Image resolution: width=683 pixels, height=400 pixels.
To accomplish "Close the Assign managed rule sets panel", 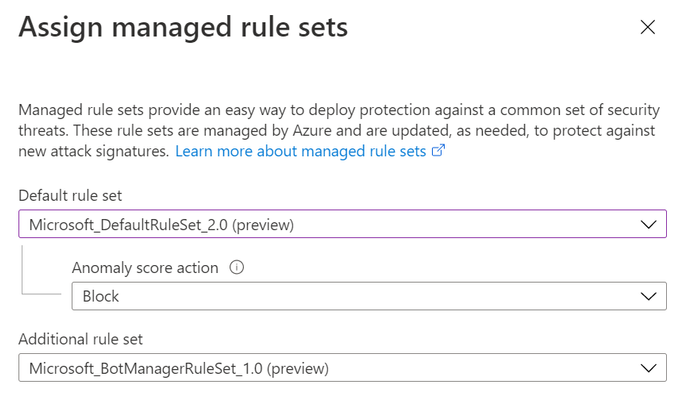I will pyautogui.click(x=648, y=27).
